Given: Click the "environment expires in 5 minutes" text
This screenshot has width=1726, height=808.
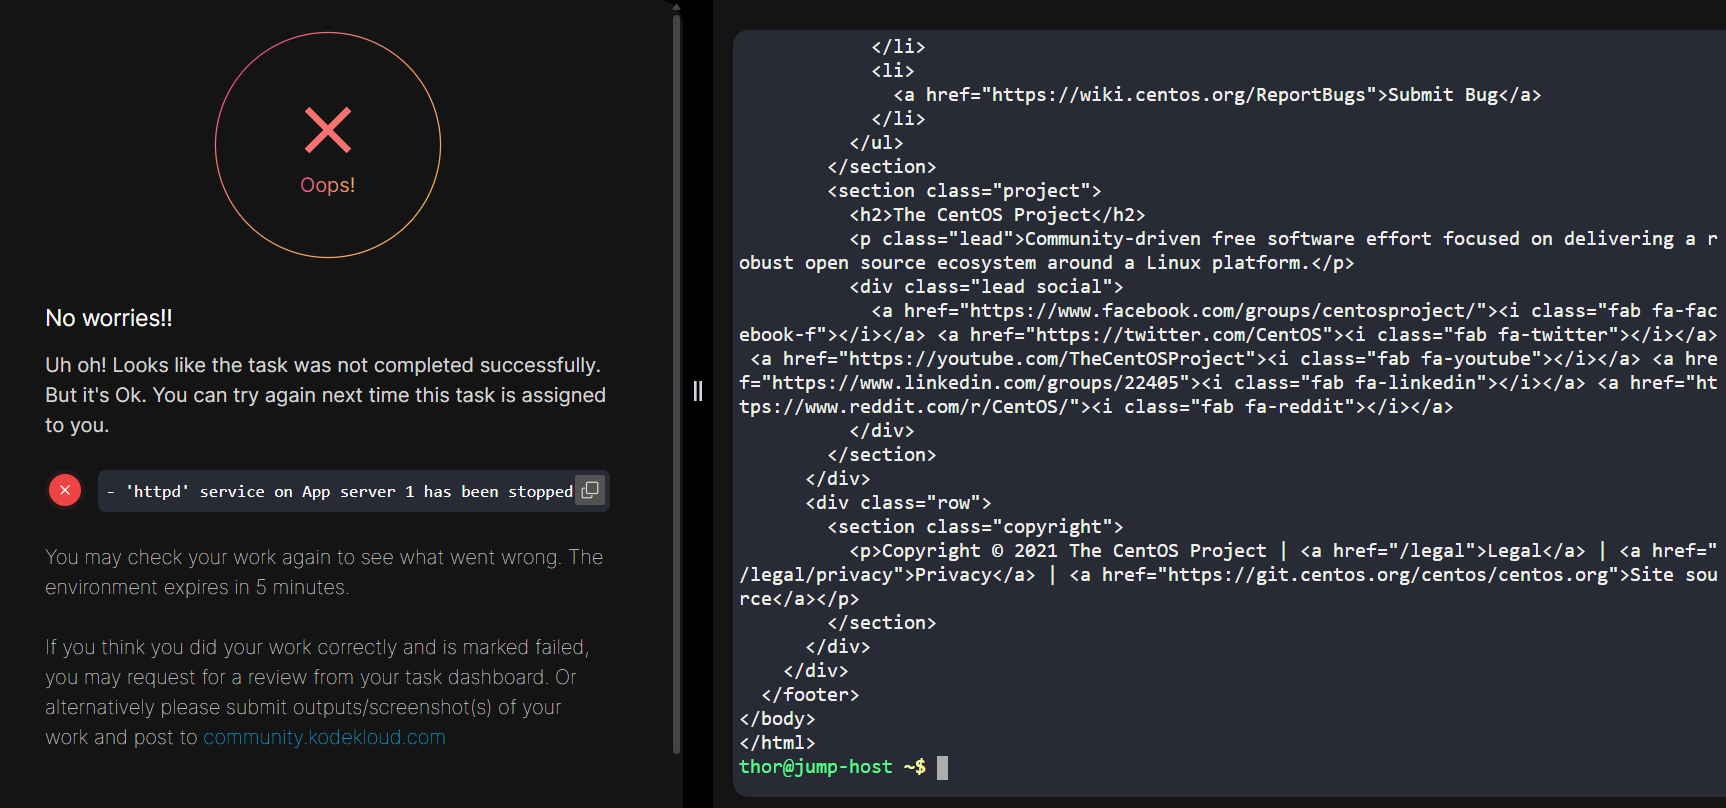Looking at the screenshot, I should click(197, 587).
